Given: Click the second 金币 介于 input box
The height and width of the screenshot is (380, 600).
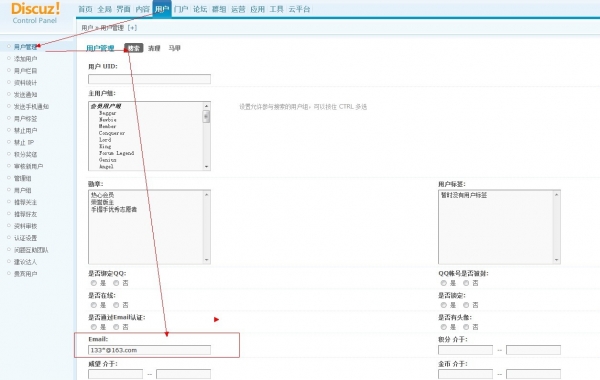Looking at the screenshot, I should click(533, 374).
